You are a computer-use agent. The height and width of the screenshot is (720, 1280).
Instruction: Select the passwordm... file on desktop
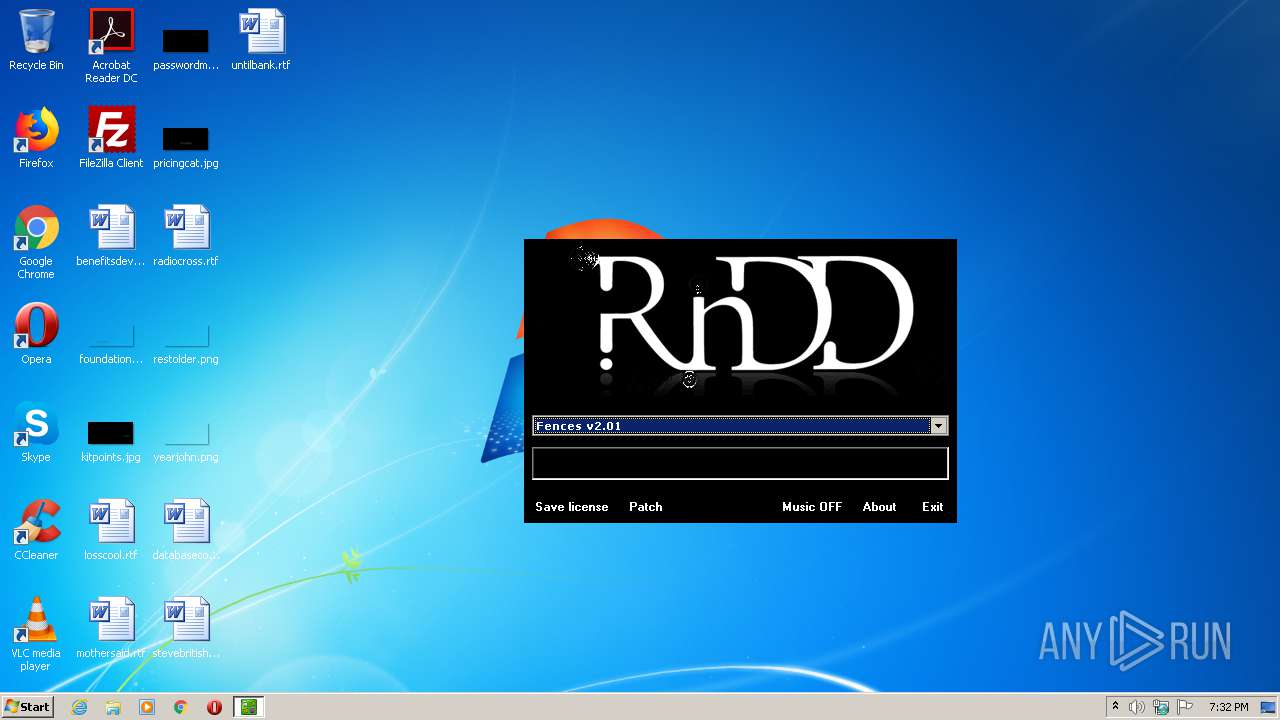(186, 48)
